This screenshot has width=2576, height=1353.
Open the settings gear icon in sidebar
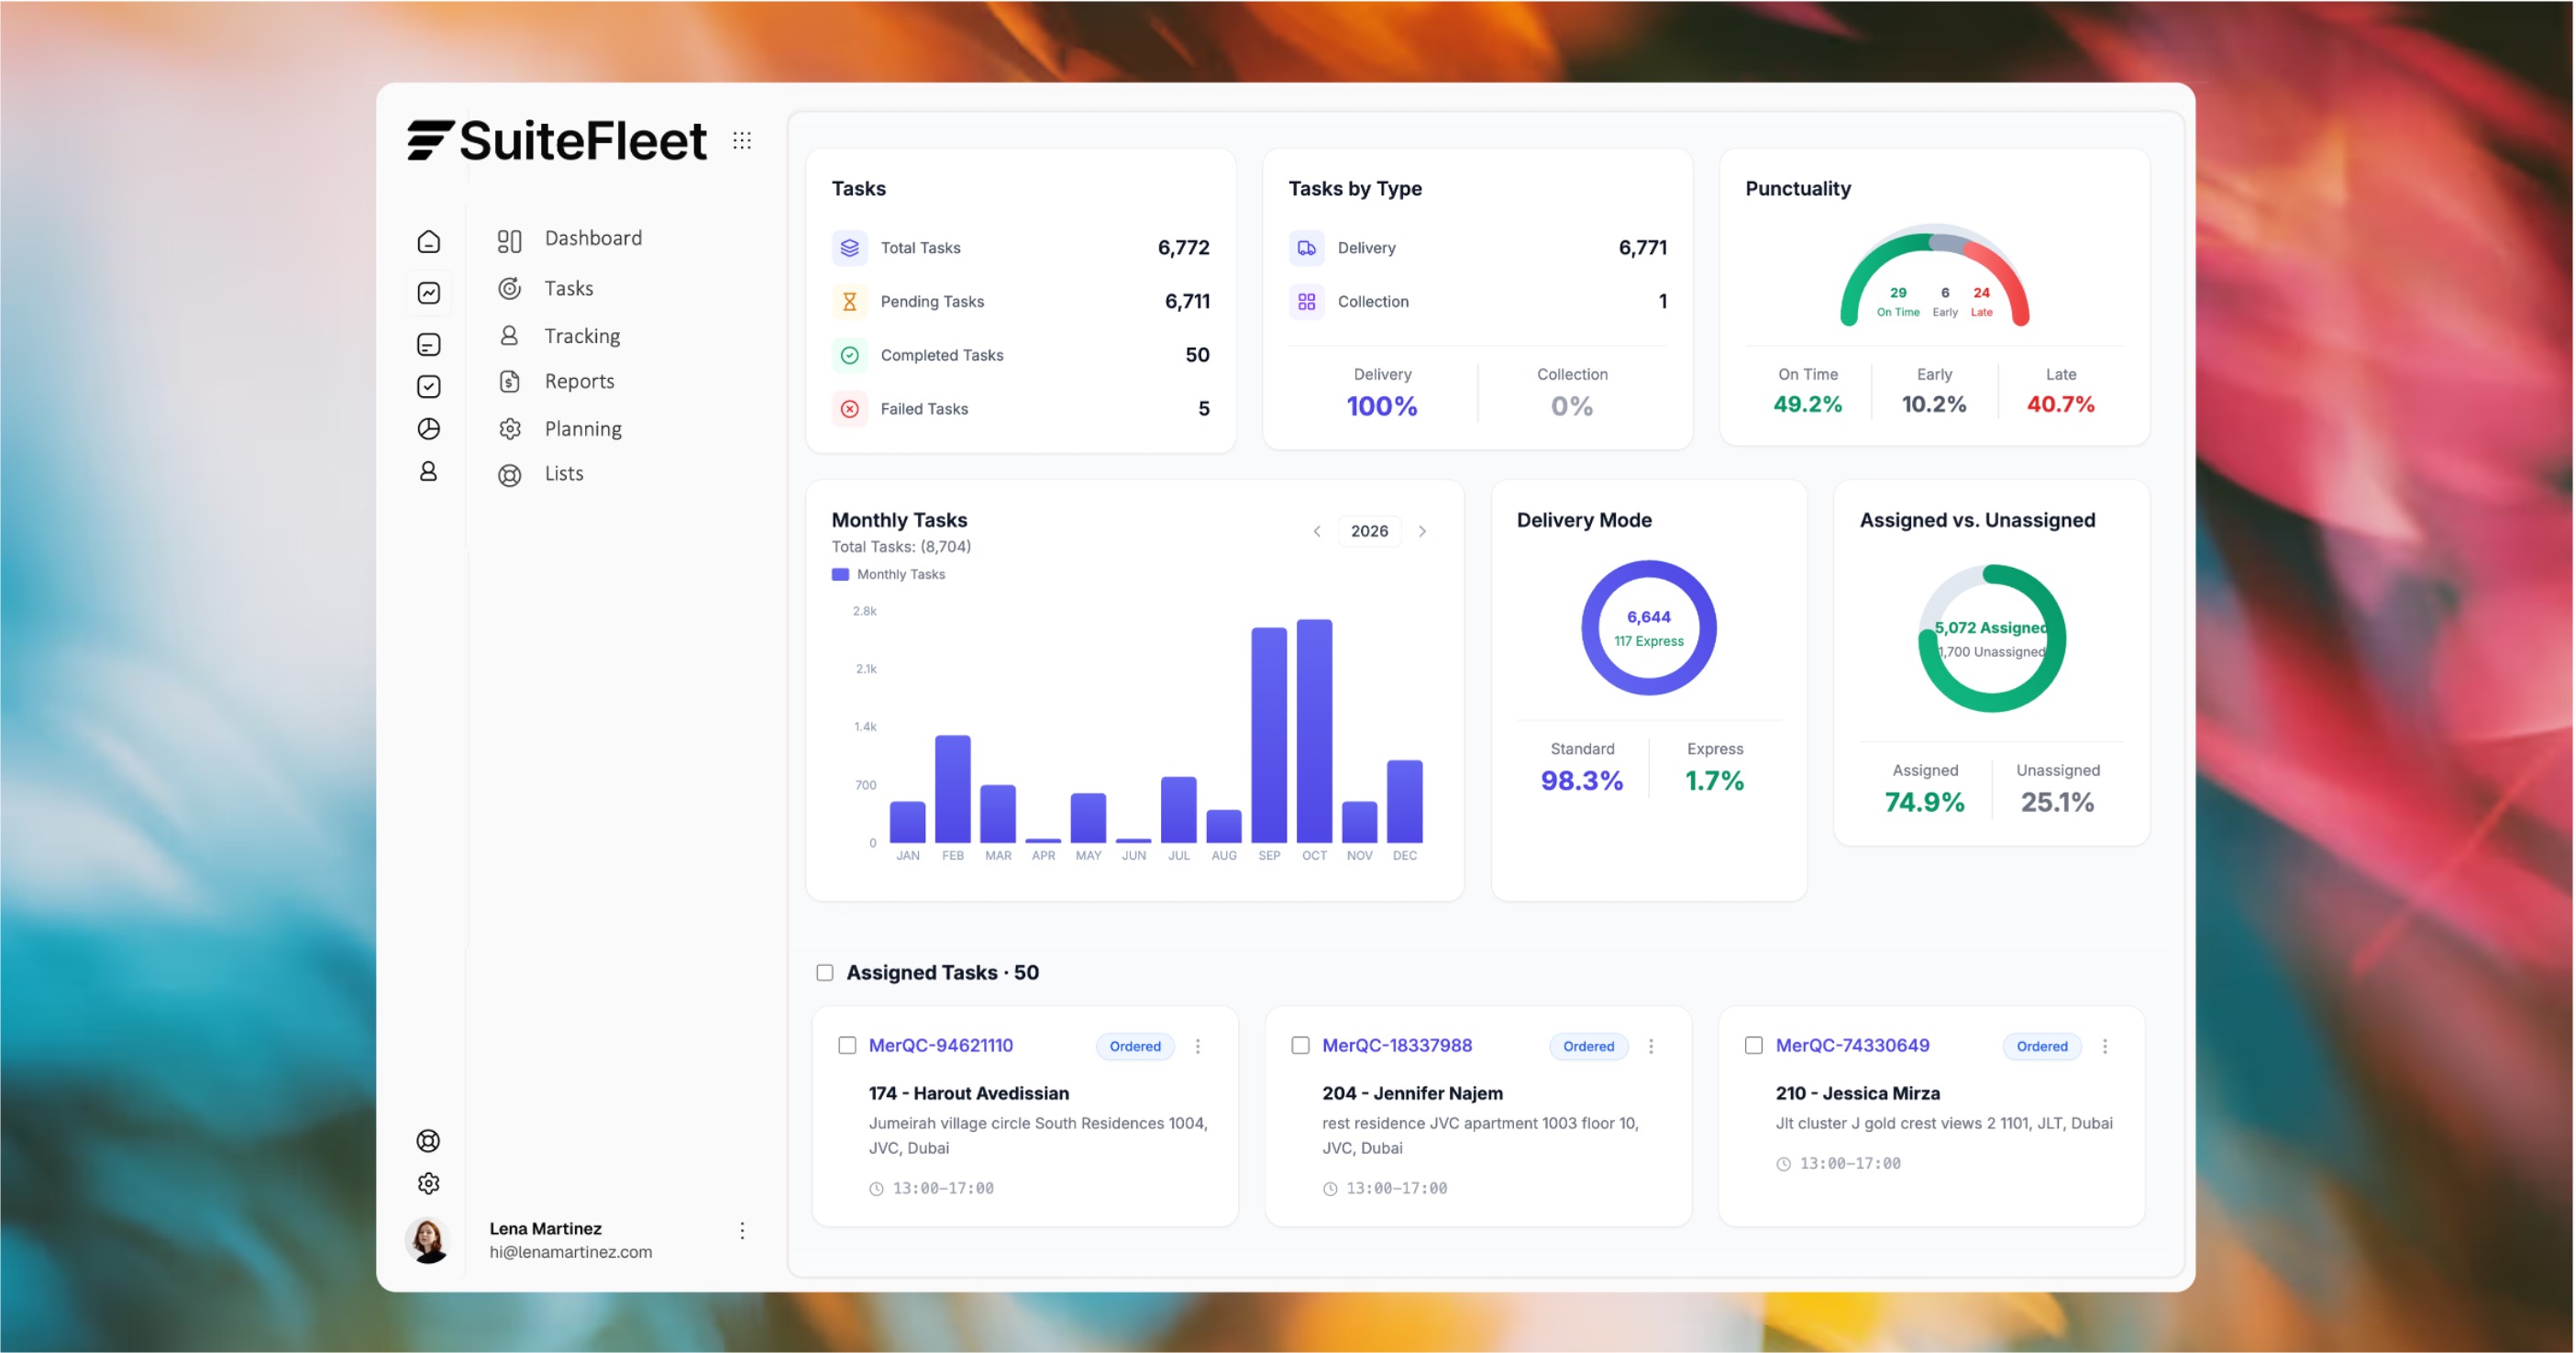pyautogui.click(x=428, y=1182)
